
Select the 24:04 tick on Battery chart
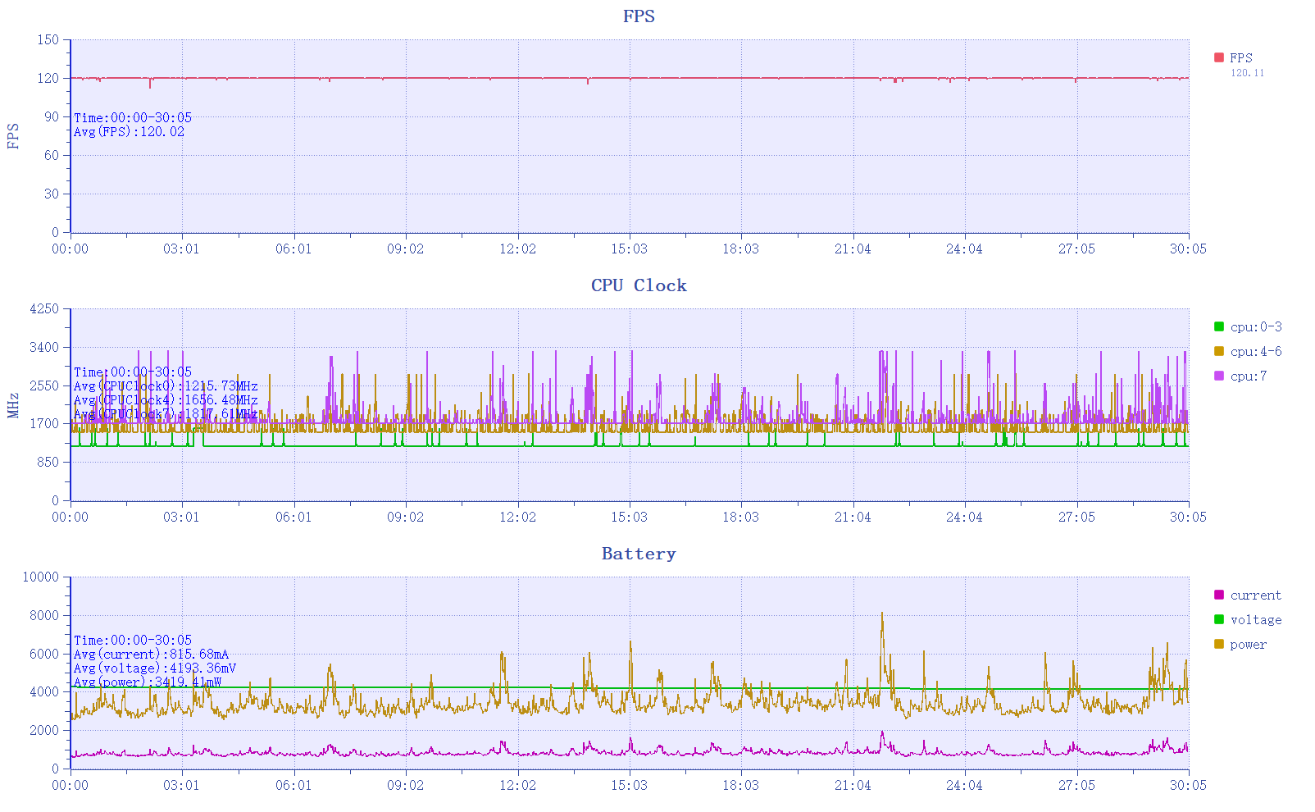pos(964,786)
